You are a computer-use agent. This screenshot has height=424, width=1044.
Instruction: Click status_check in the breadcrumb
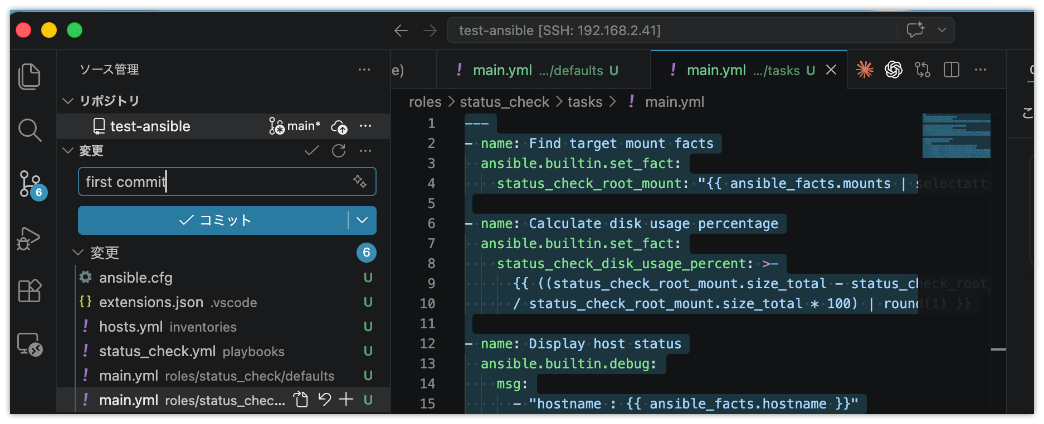coord(505,102)
